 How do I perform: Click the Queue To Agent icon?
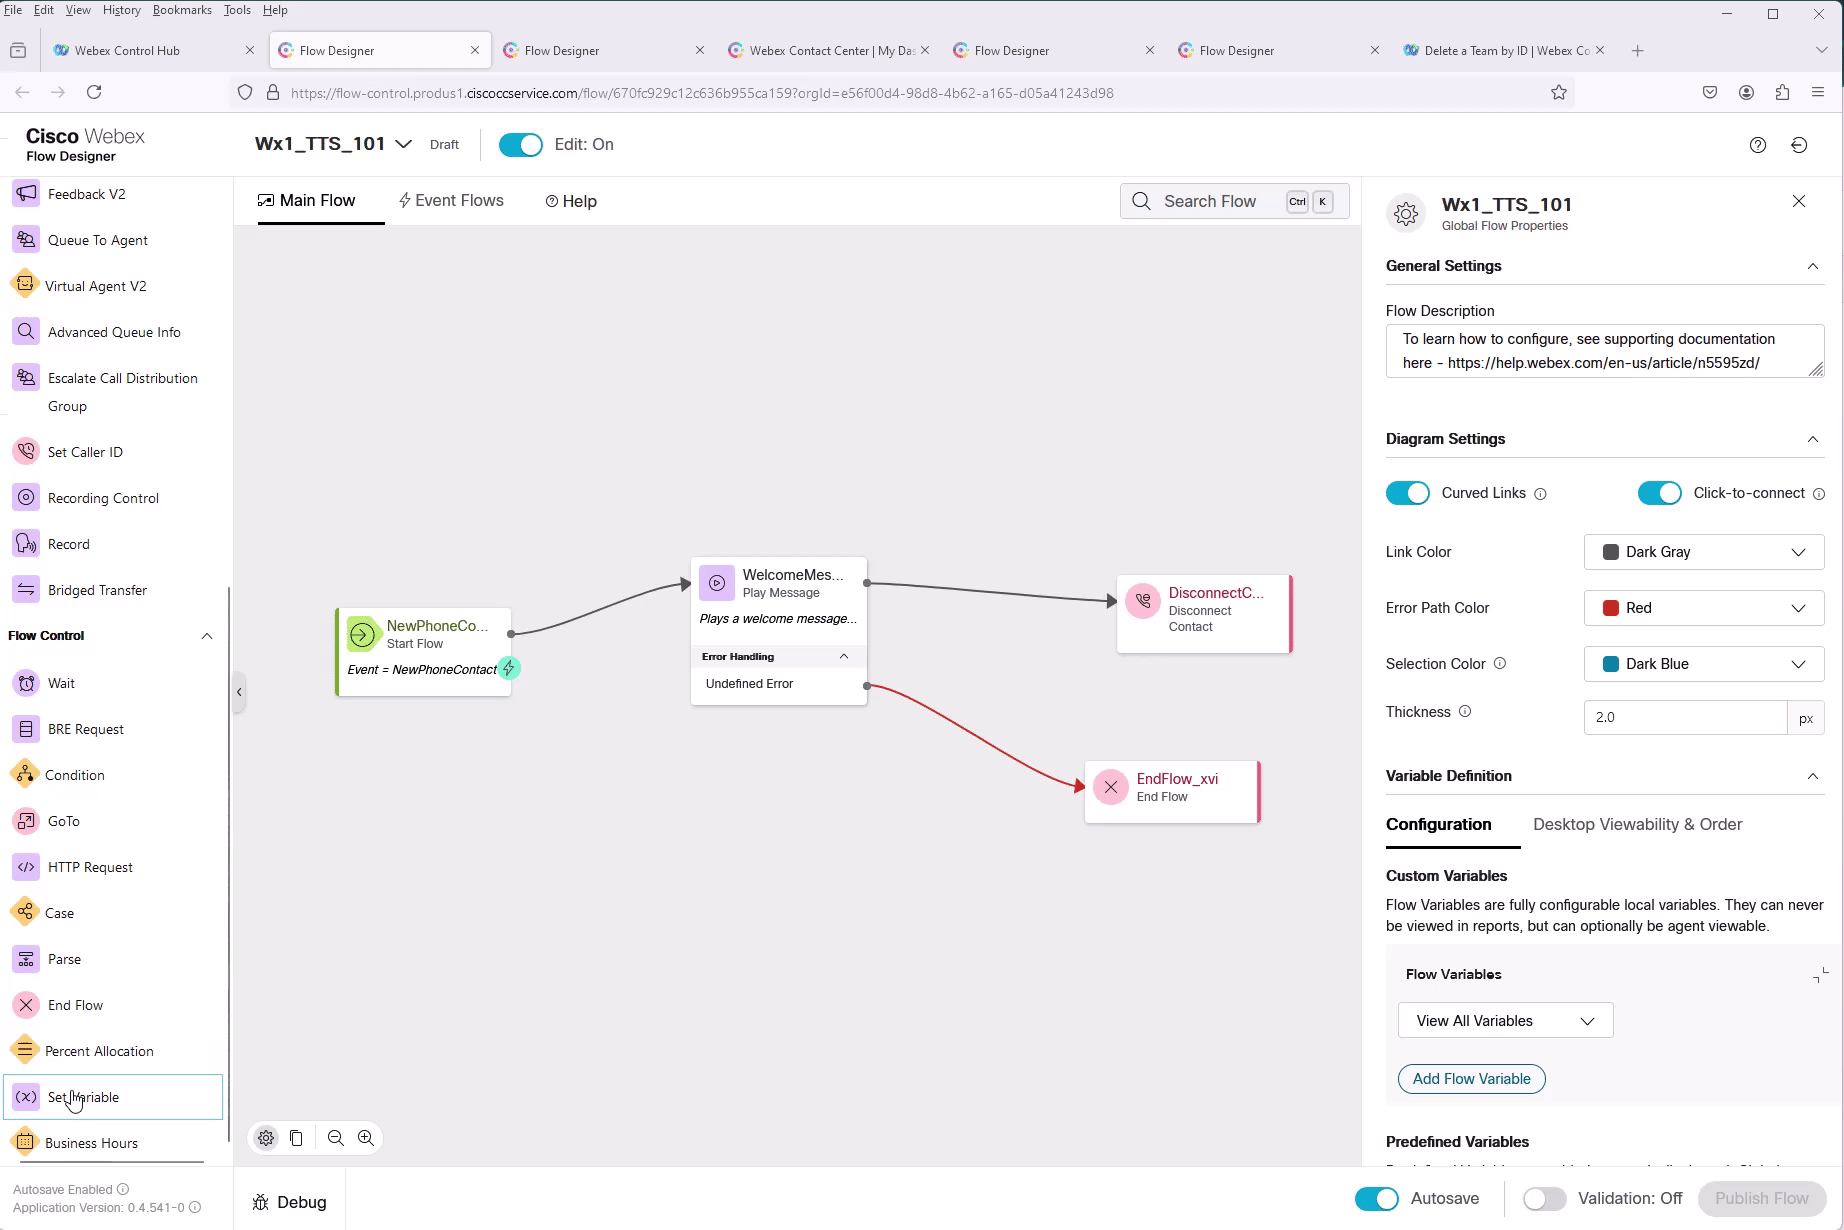pos(26,240)
